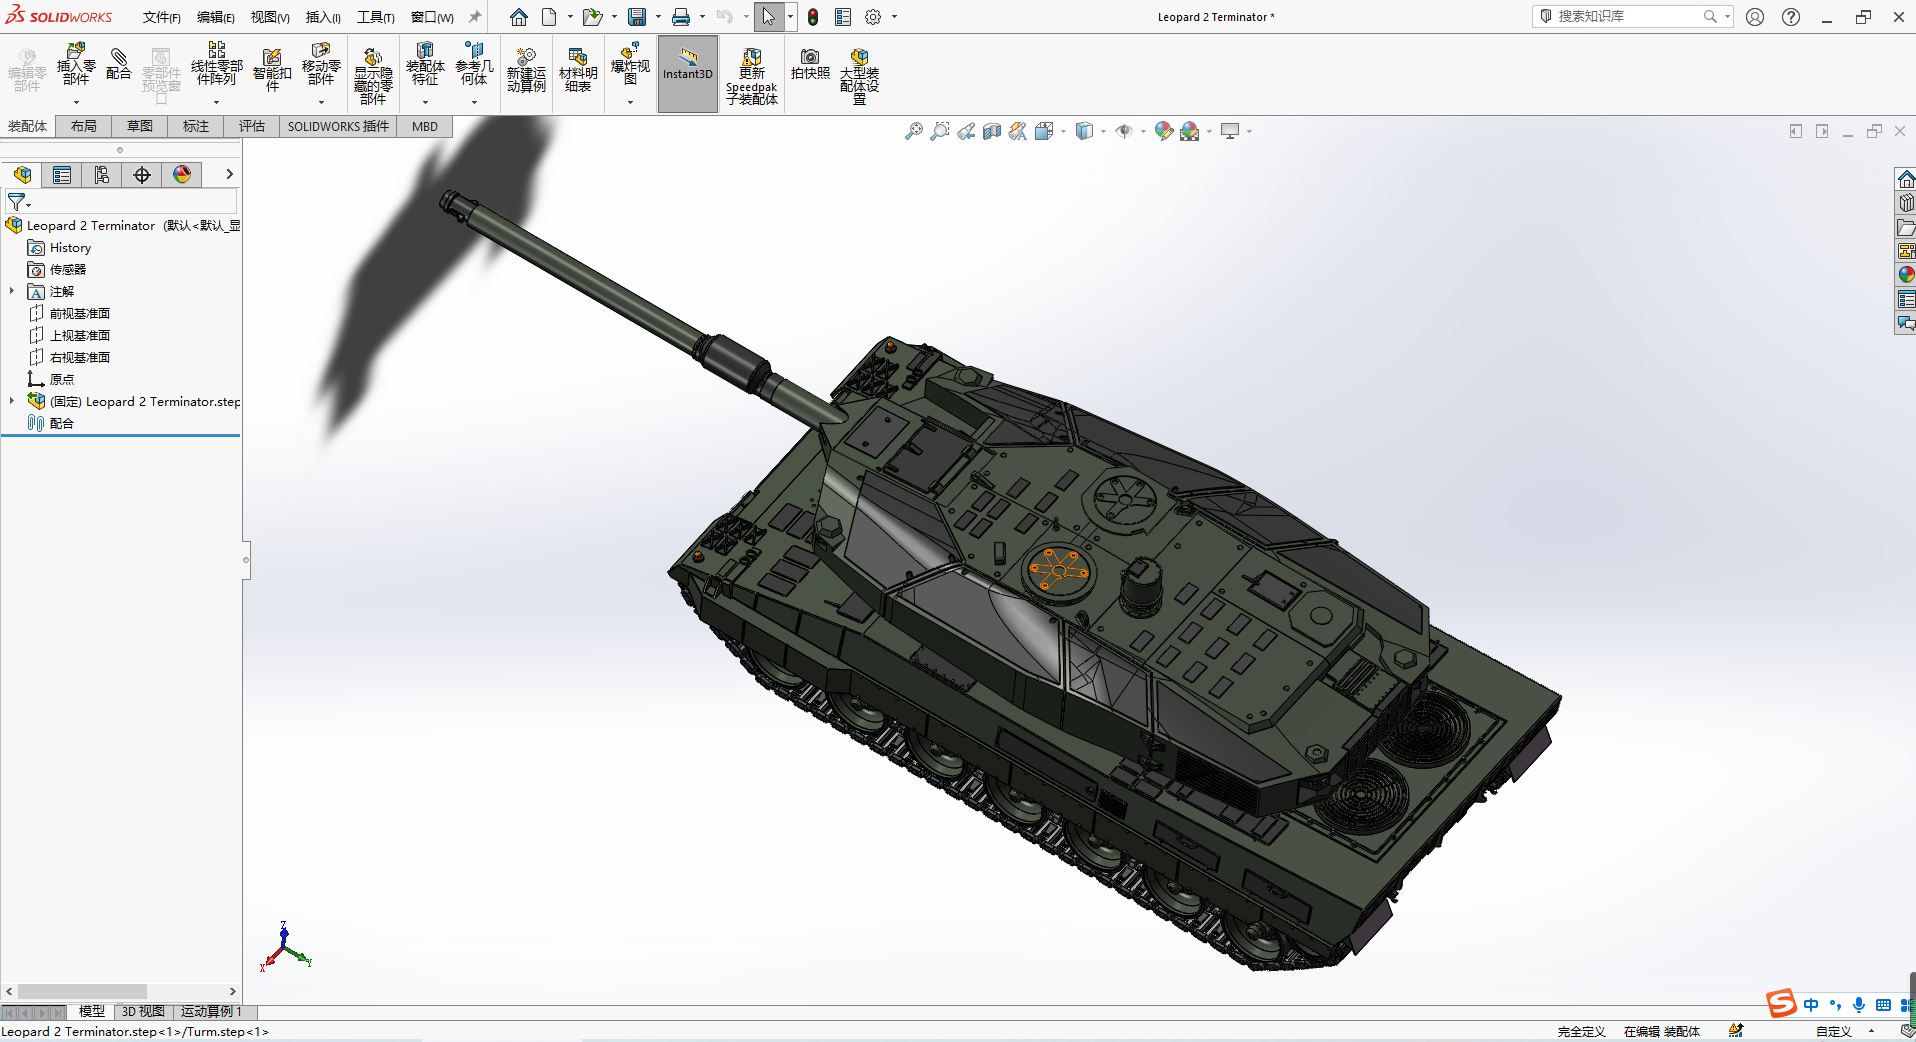Select the Mate (配合) tool
Screen dimensions: 1916x1042
pos(118,63)
